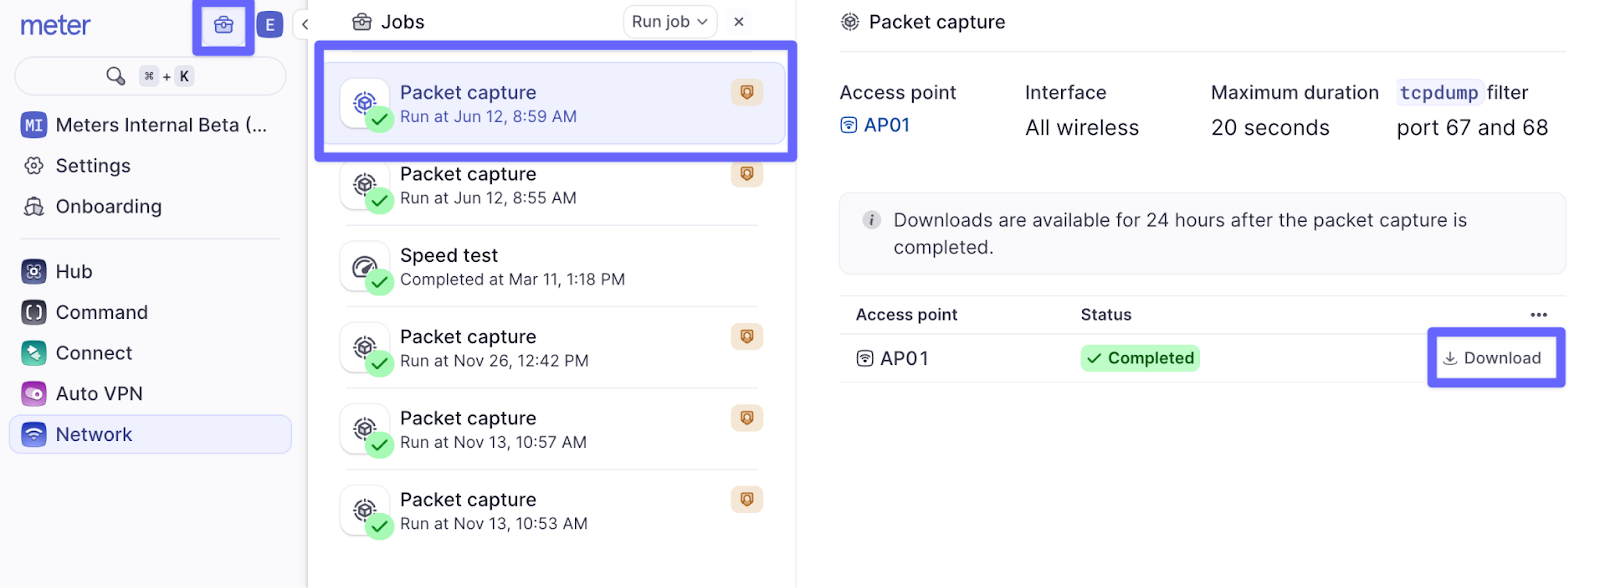
Task: Open the three-dot menu above Download
Action: (x=1538, y=315)
